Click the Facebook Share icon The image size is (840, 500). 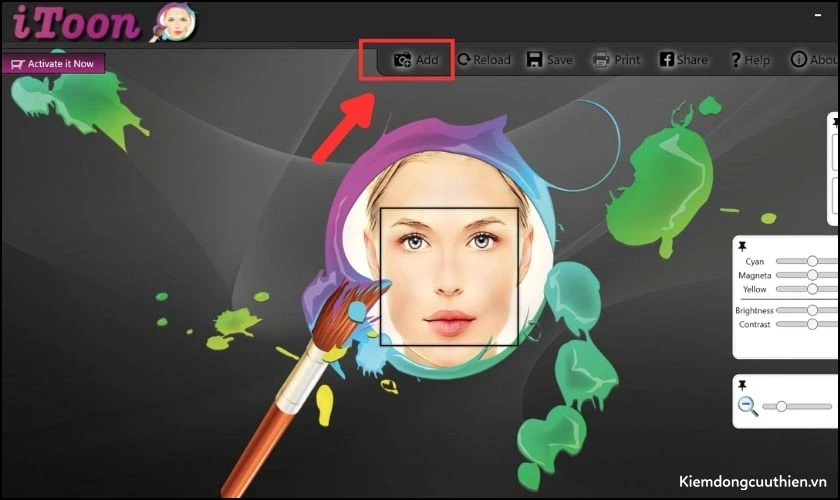click(x=666, y=59)
